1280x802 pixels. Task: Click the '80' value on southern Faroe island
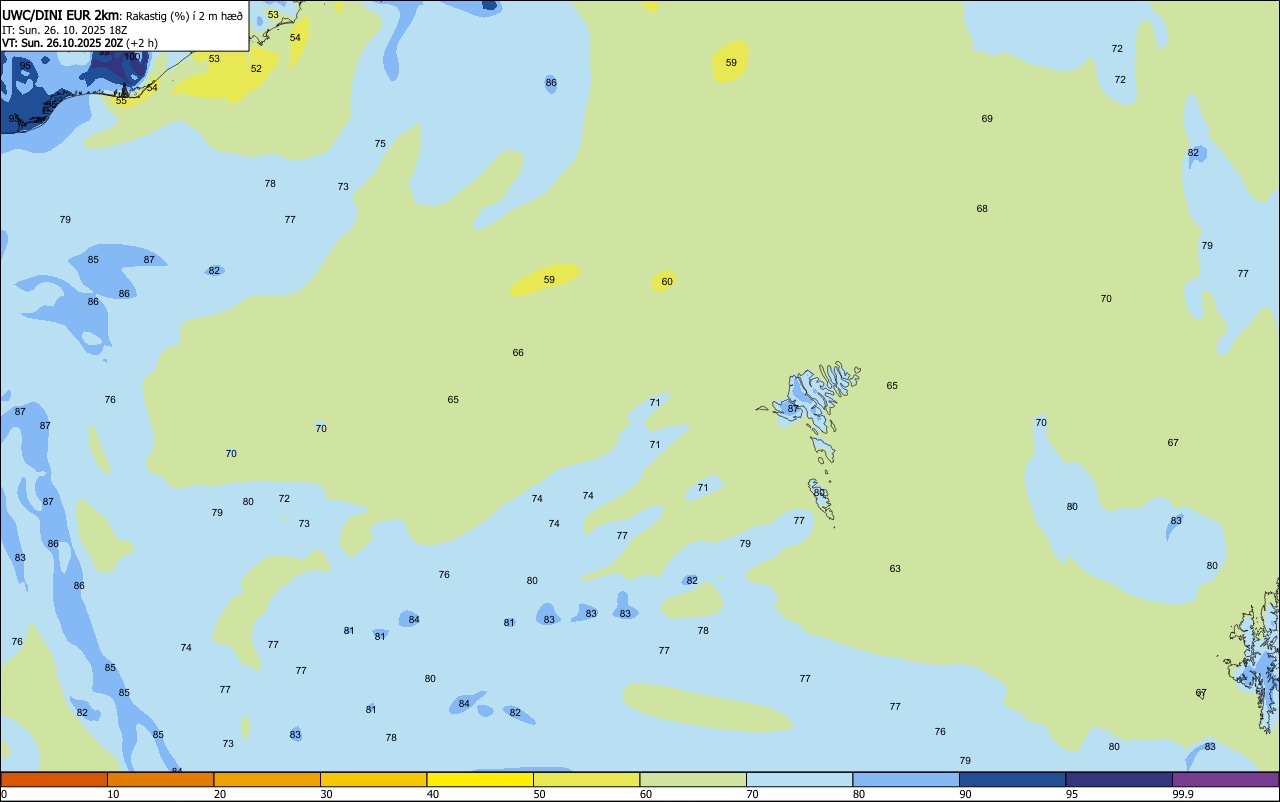click(x=819, y=493)
